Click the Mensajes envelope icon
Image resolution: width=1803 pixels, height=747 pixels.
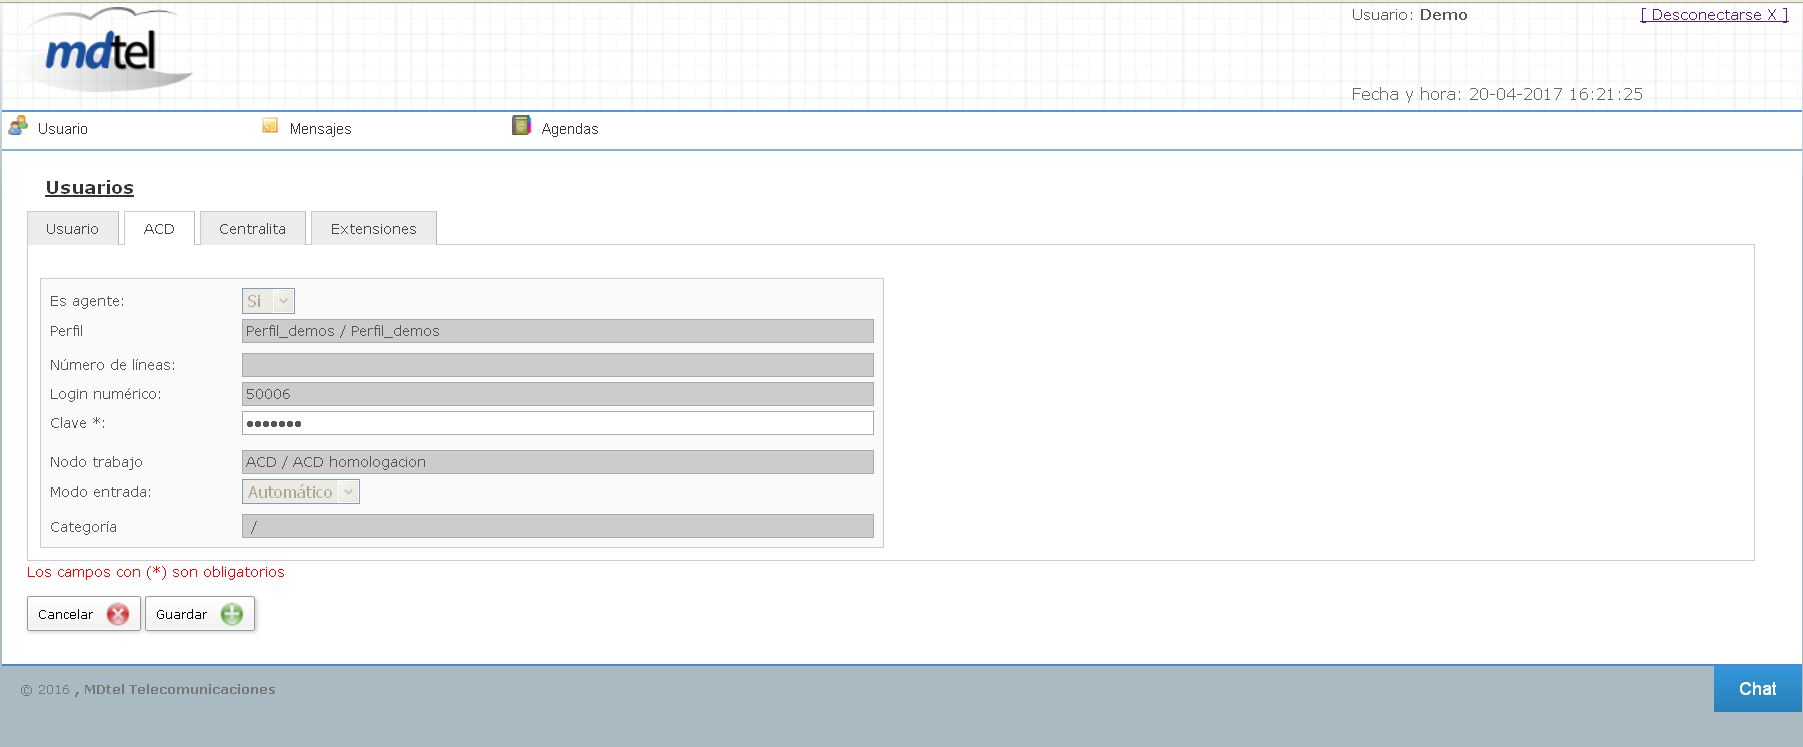(x=270, y=126)
